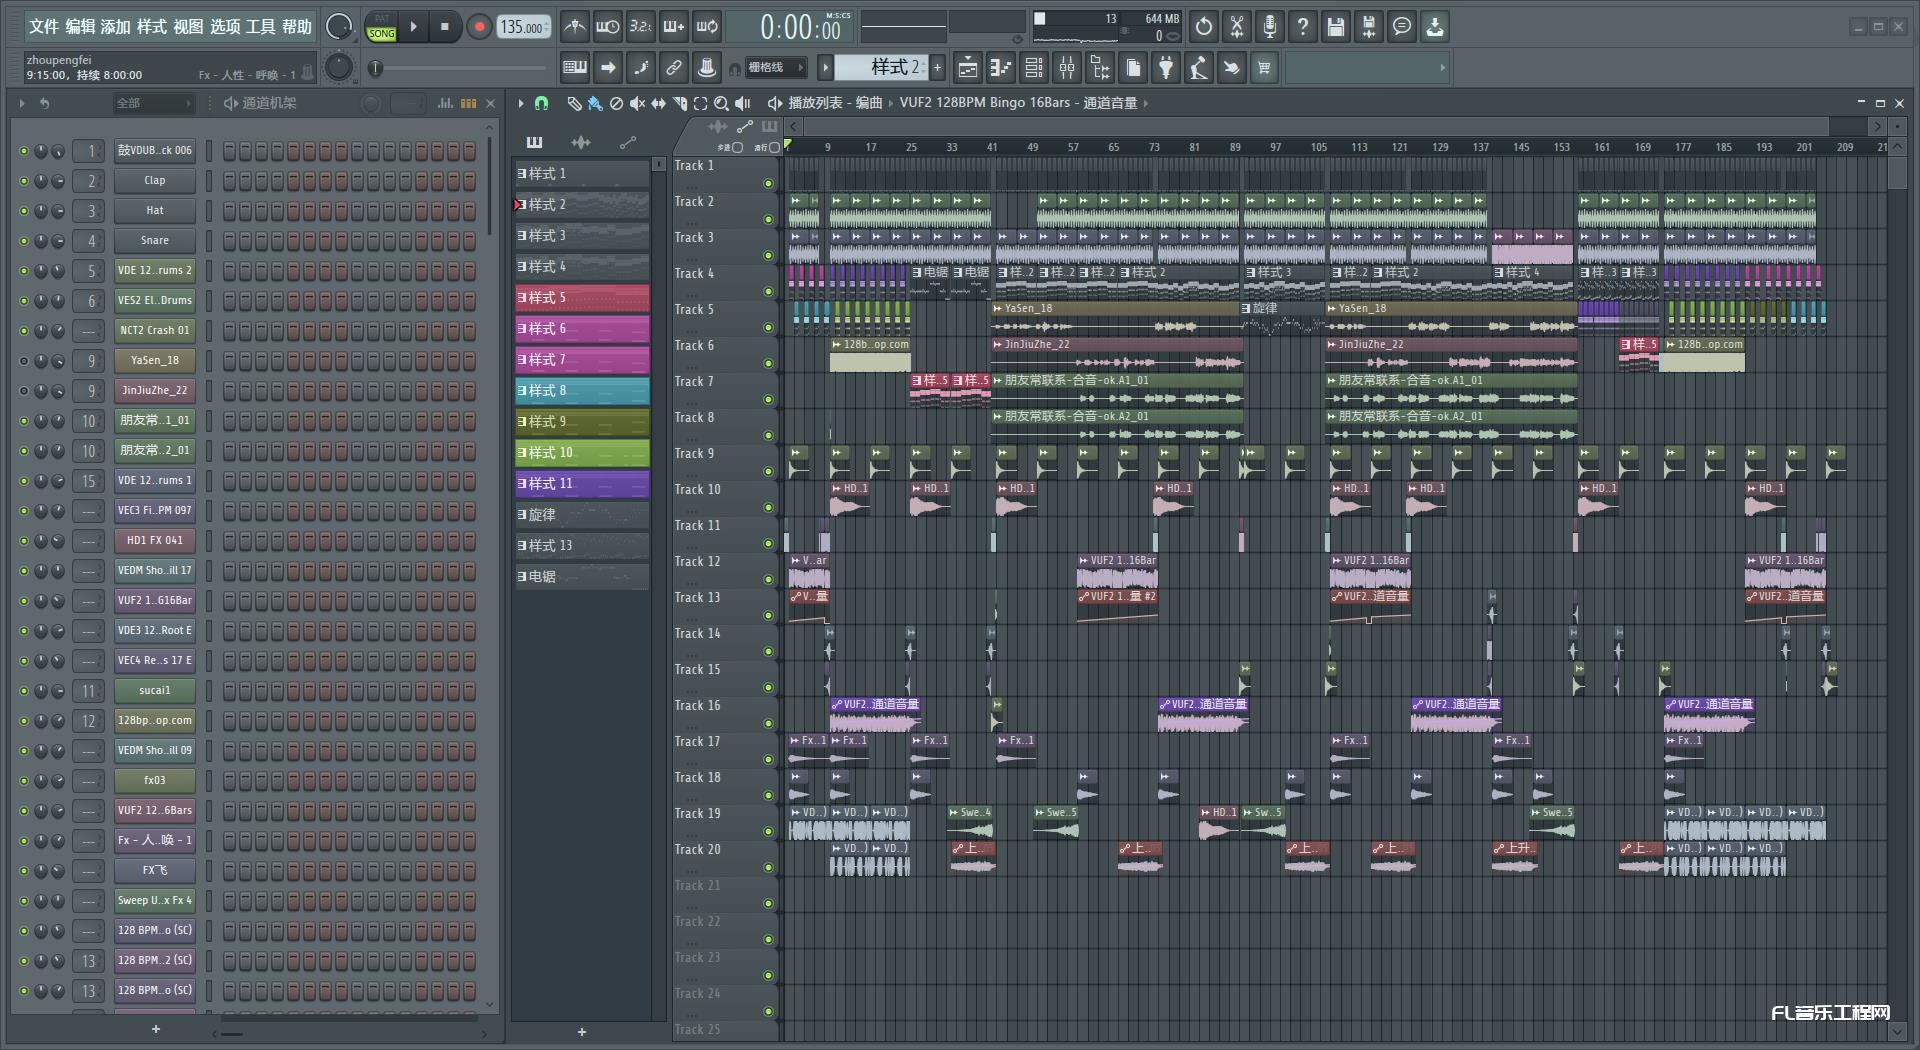
Task: Toggle loop recording icon
Action: click(x=707, y=27)
